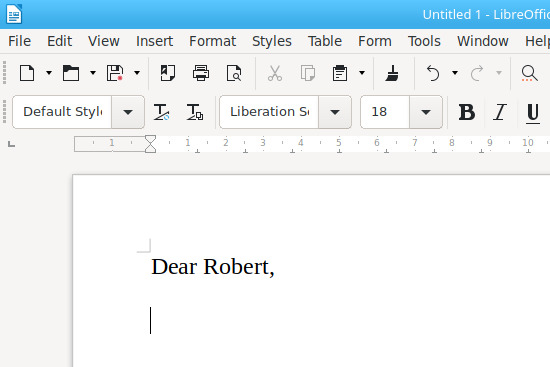550x367 pixels.
Task: Open the Undo history dropdown arrow
Action: (455, 73)
